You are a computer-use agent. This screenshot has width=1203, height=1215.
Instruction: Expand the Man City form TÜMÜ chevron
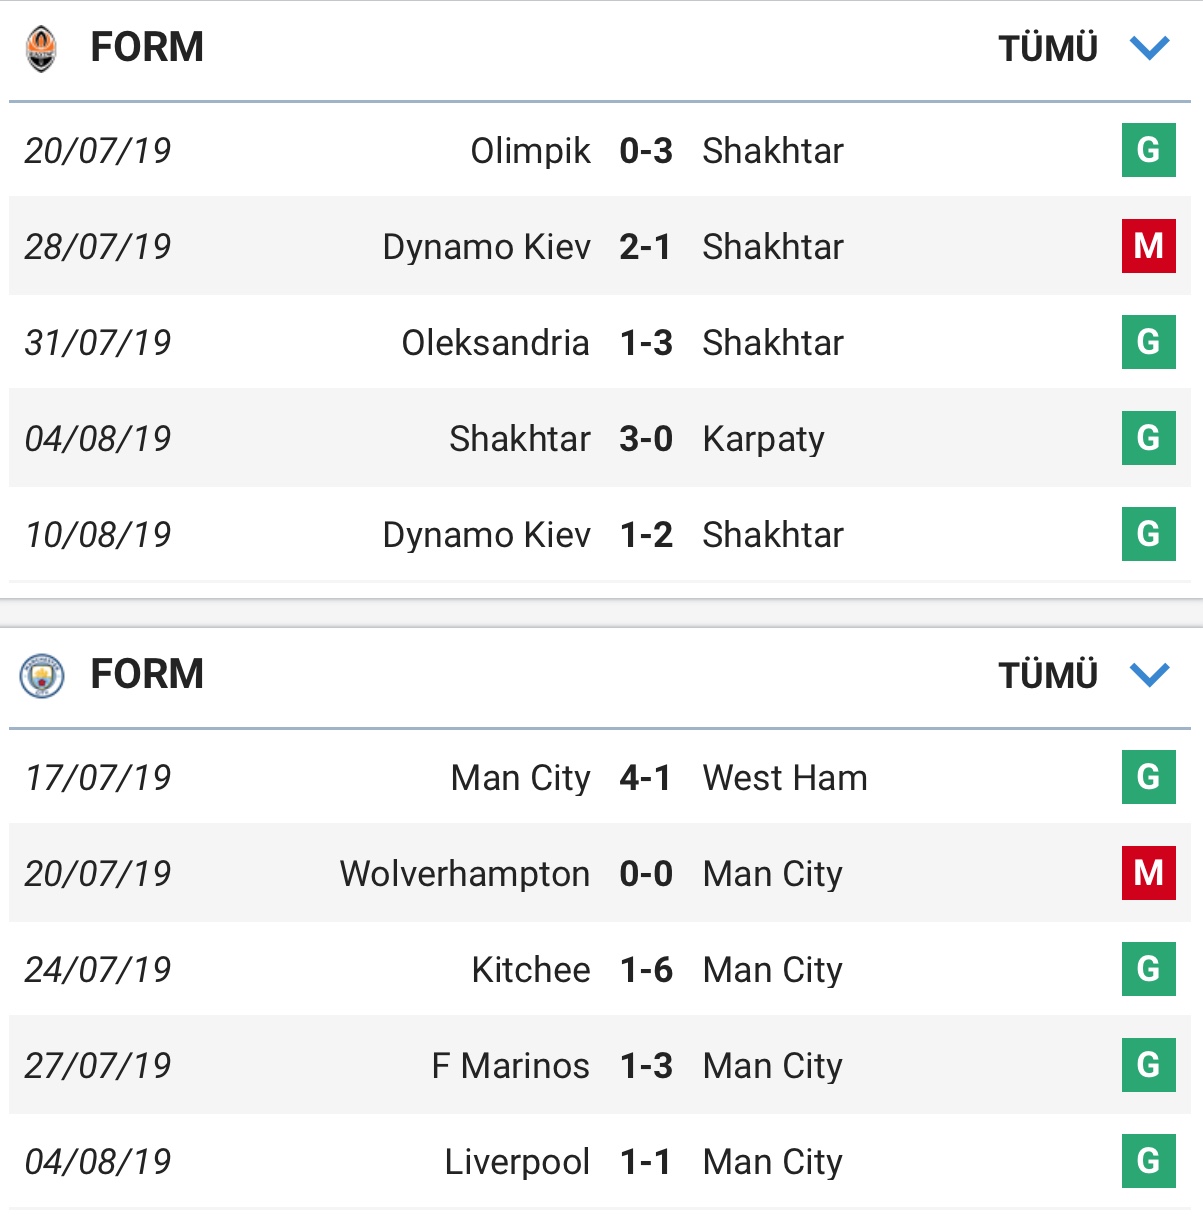pos(1149,675)
